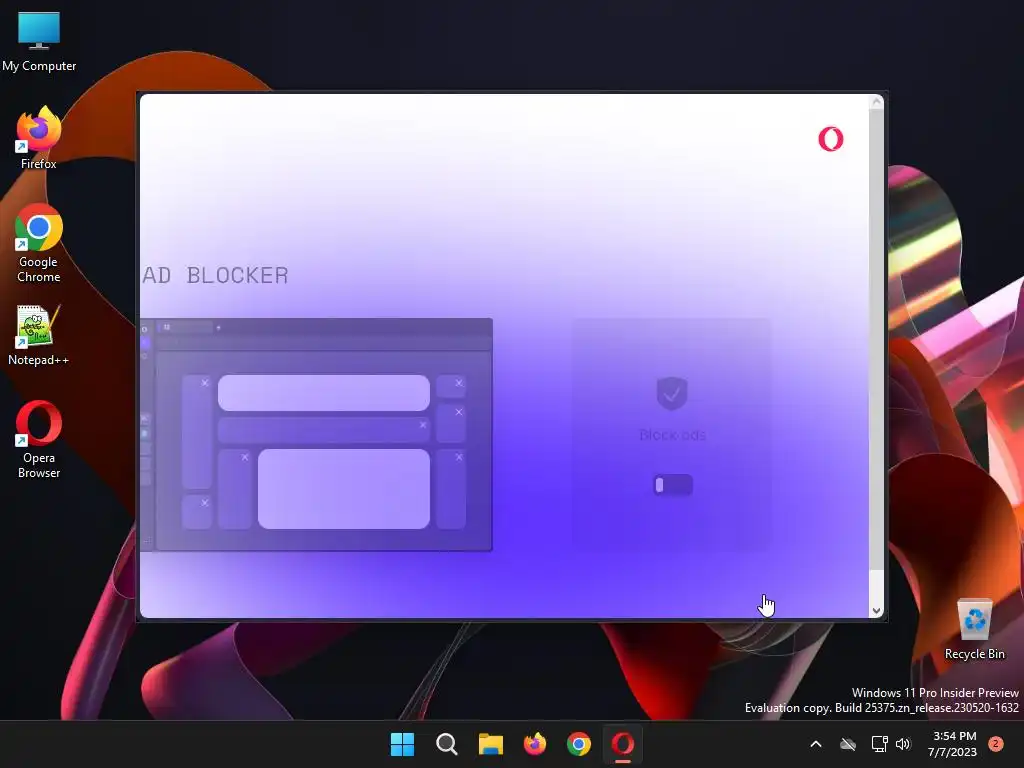The width and height of the screenshot is (1024, 768).
Task: Click the installer vertical scrollbar thumb
Action: pos(876,340)
